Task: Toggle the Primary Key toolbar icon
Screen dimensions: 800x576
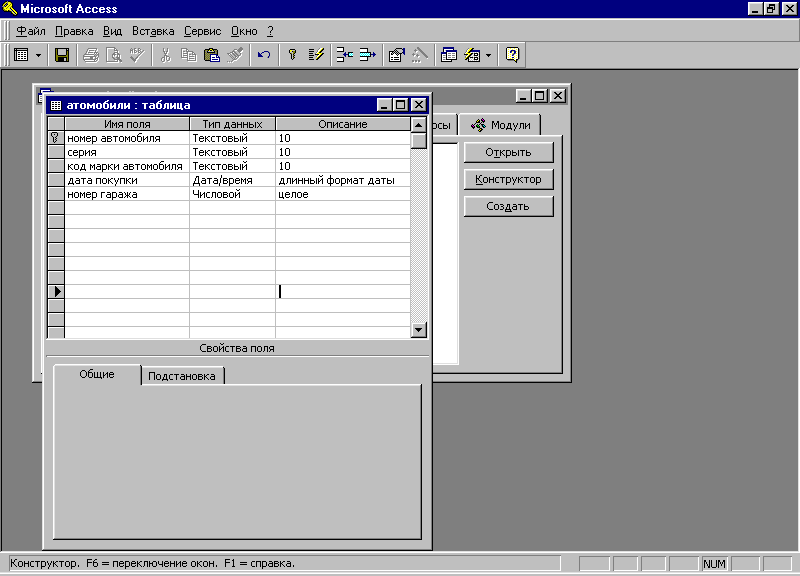Action: coord(292,55)
